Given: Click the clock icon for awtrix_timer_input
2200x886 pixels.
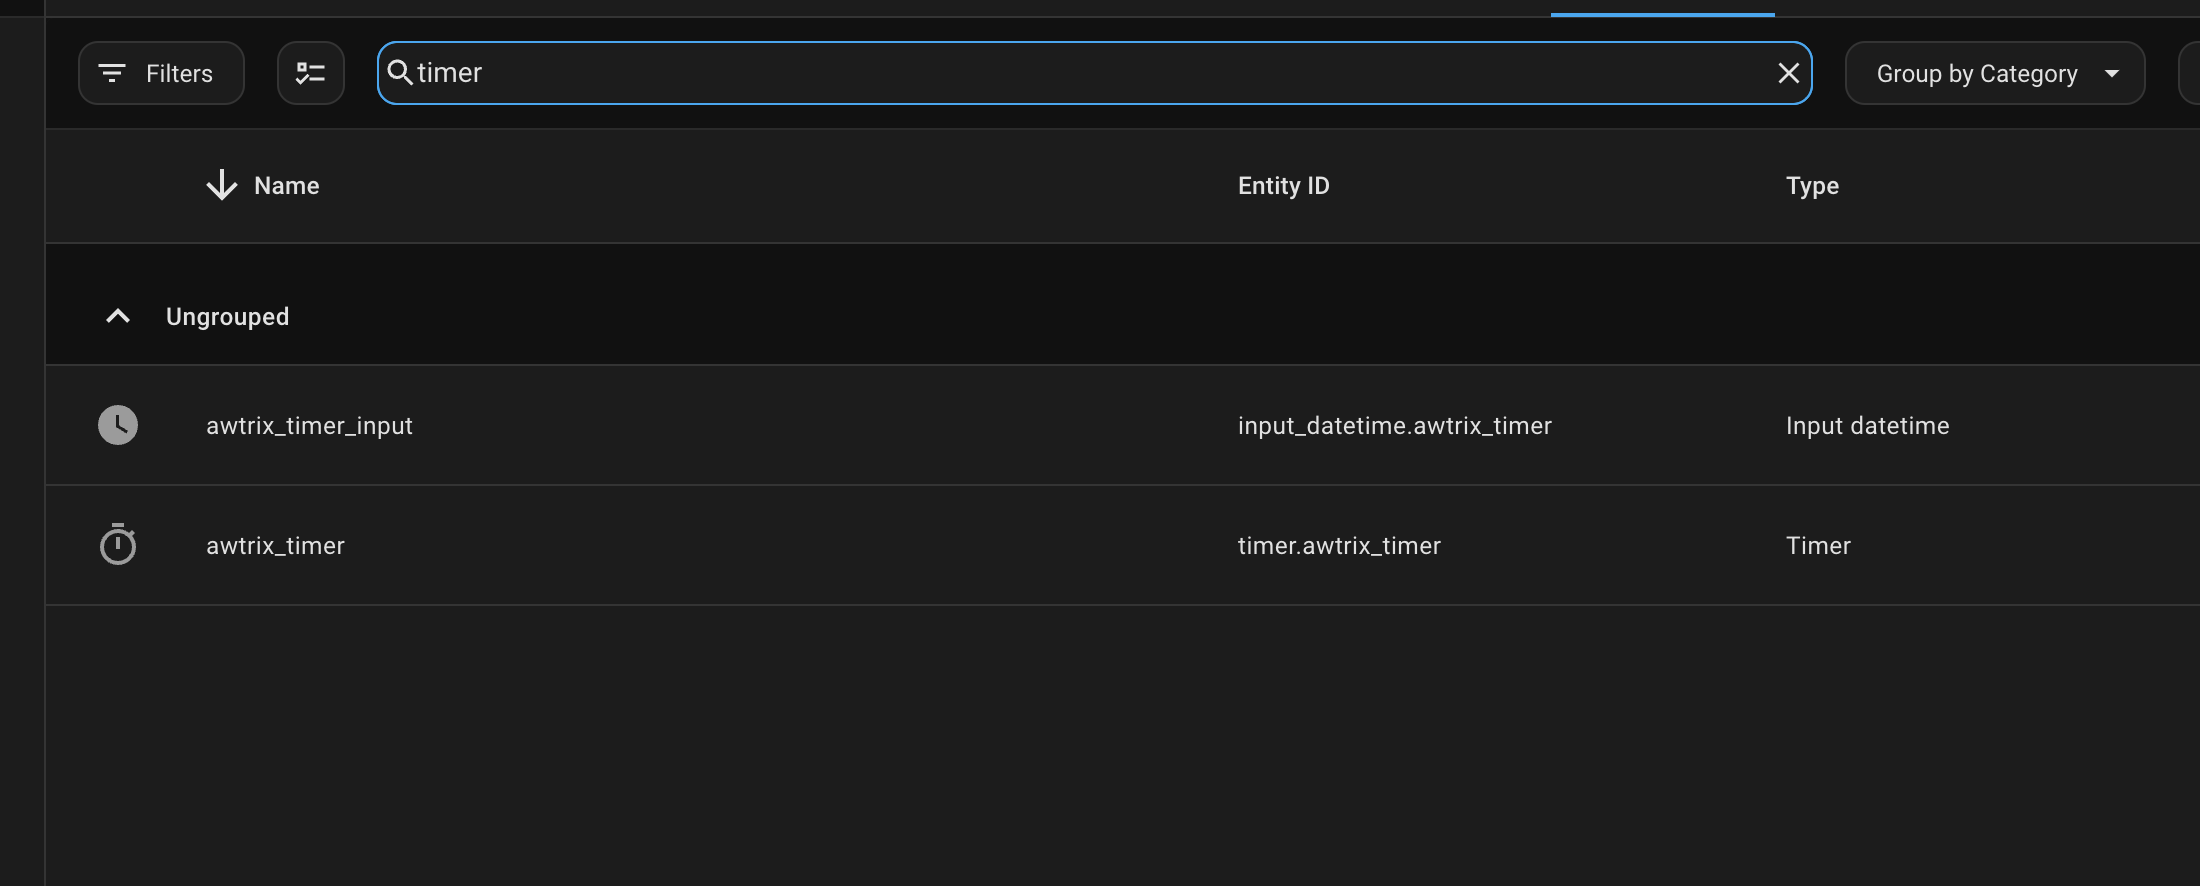Looking at the screenshot, I should click(x=118, y=425).
